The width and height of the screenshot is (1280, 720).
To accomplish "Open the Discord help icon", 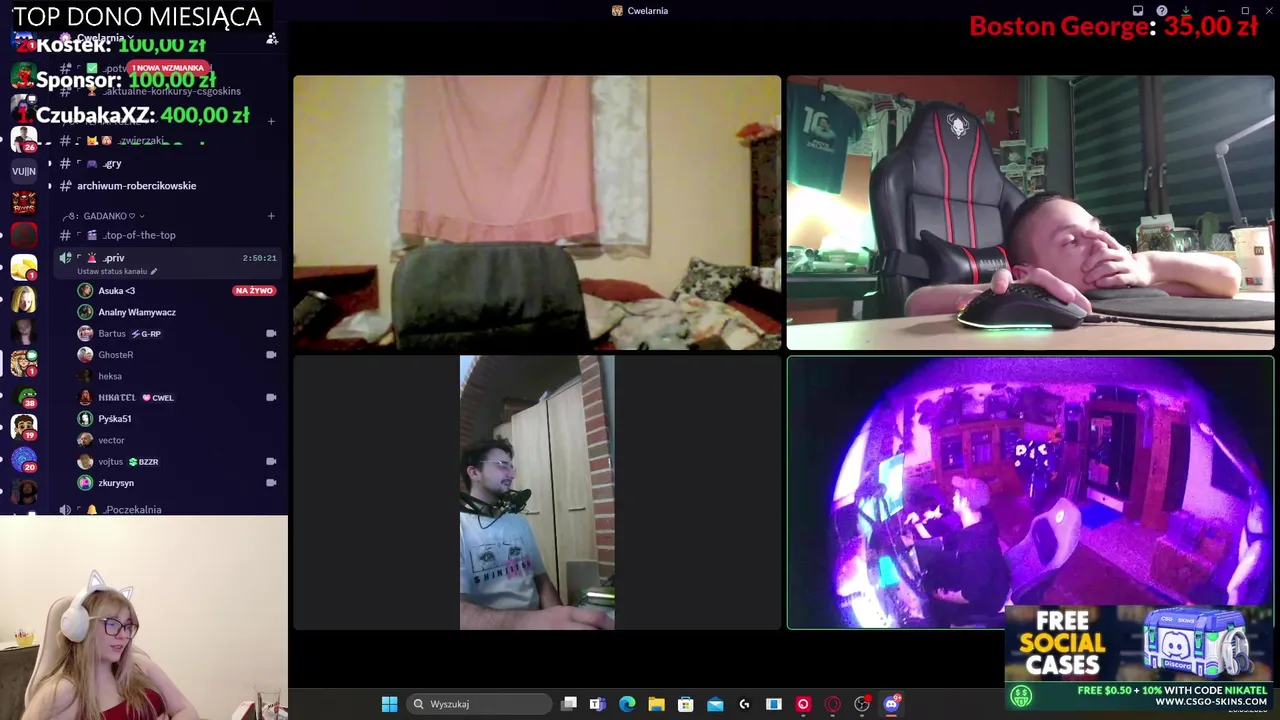I will 1162,11.
